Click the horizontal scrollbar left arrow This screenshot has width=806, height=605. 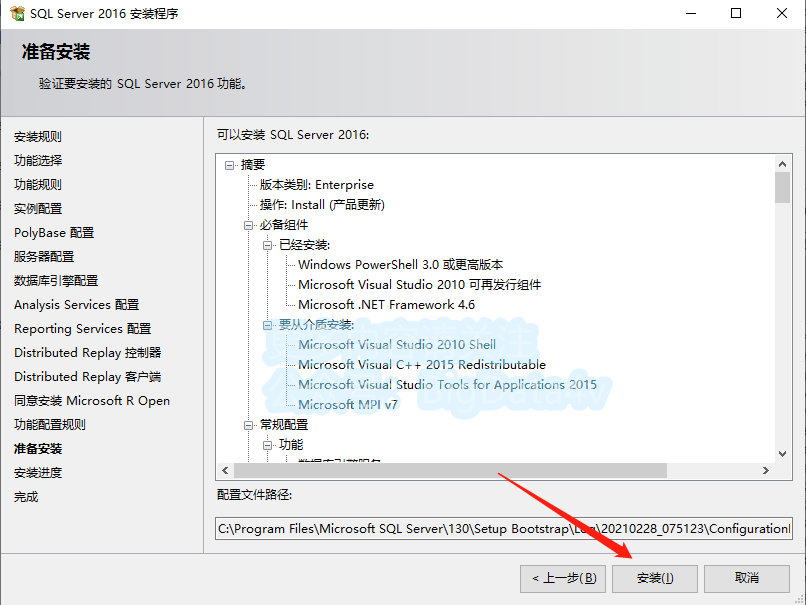pos(225,470)
